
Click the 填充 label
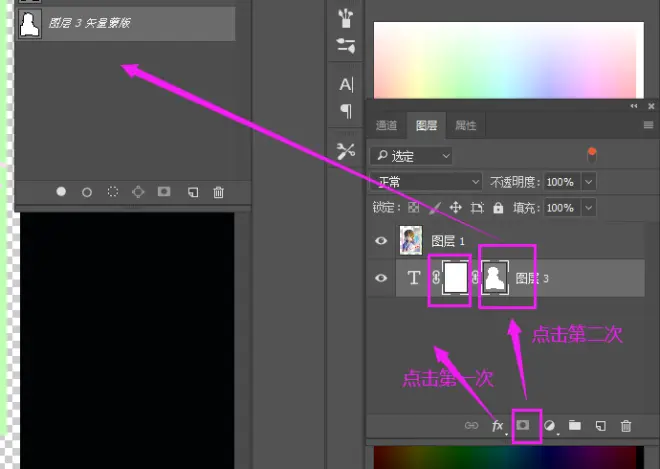526,208
